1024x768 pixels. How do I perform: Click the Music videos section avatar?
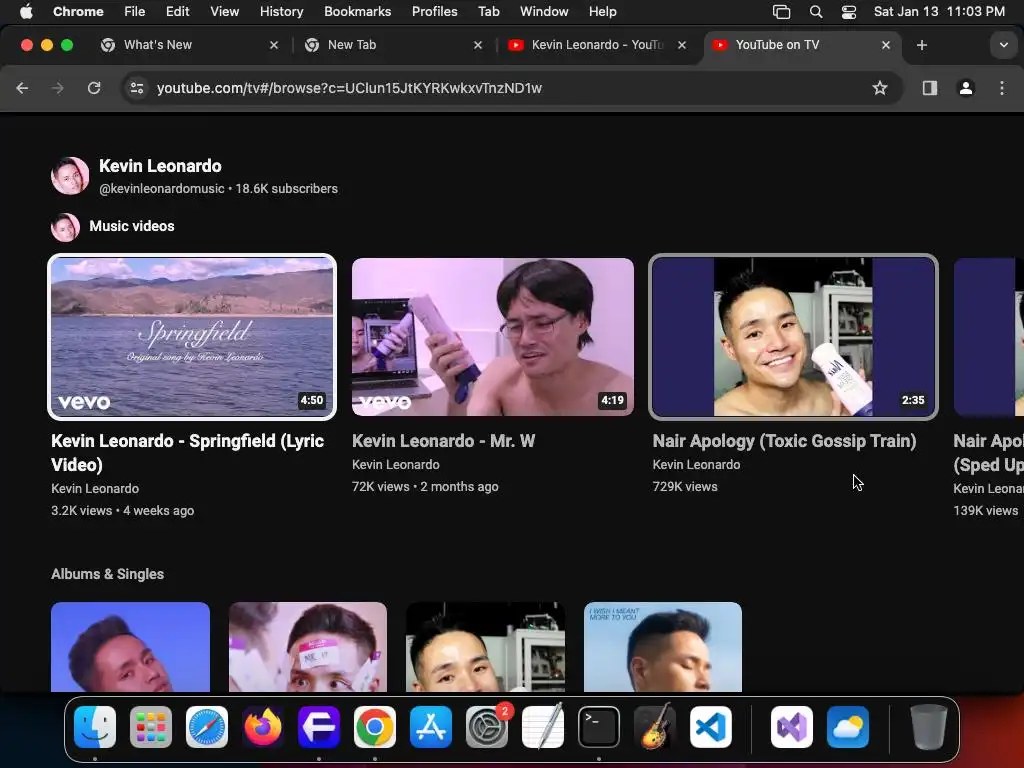[65, 227]
